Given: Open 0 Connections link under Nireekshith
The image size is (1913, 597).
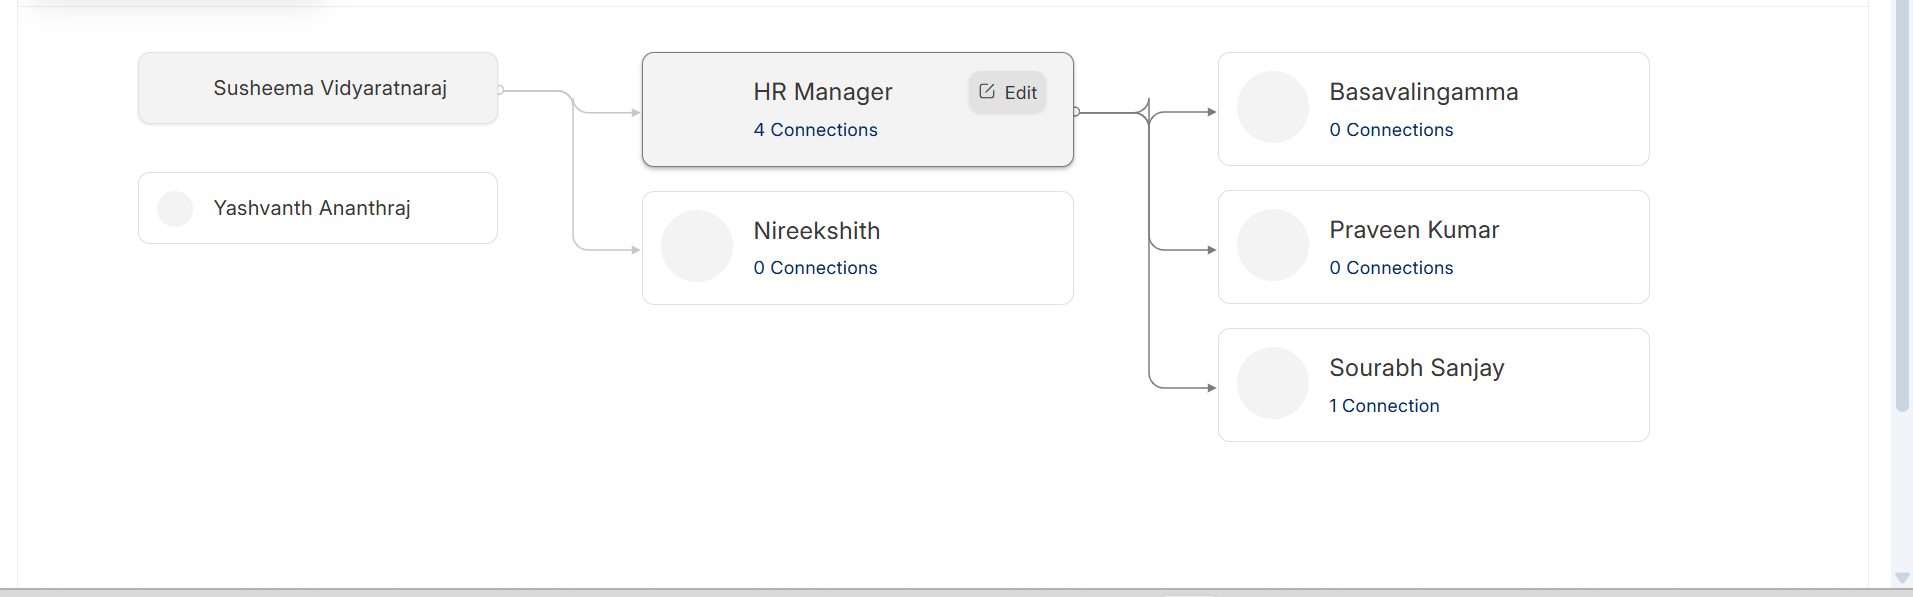Looking at the screenshot, I should click(815, 268).
